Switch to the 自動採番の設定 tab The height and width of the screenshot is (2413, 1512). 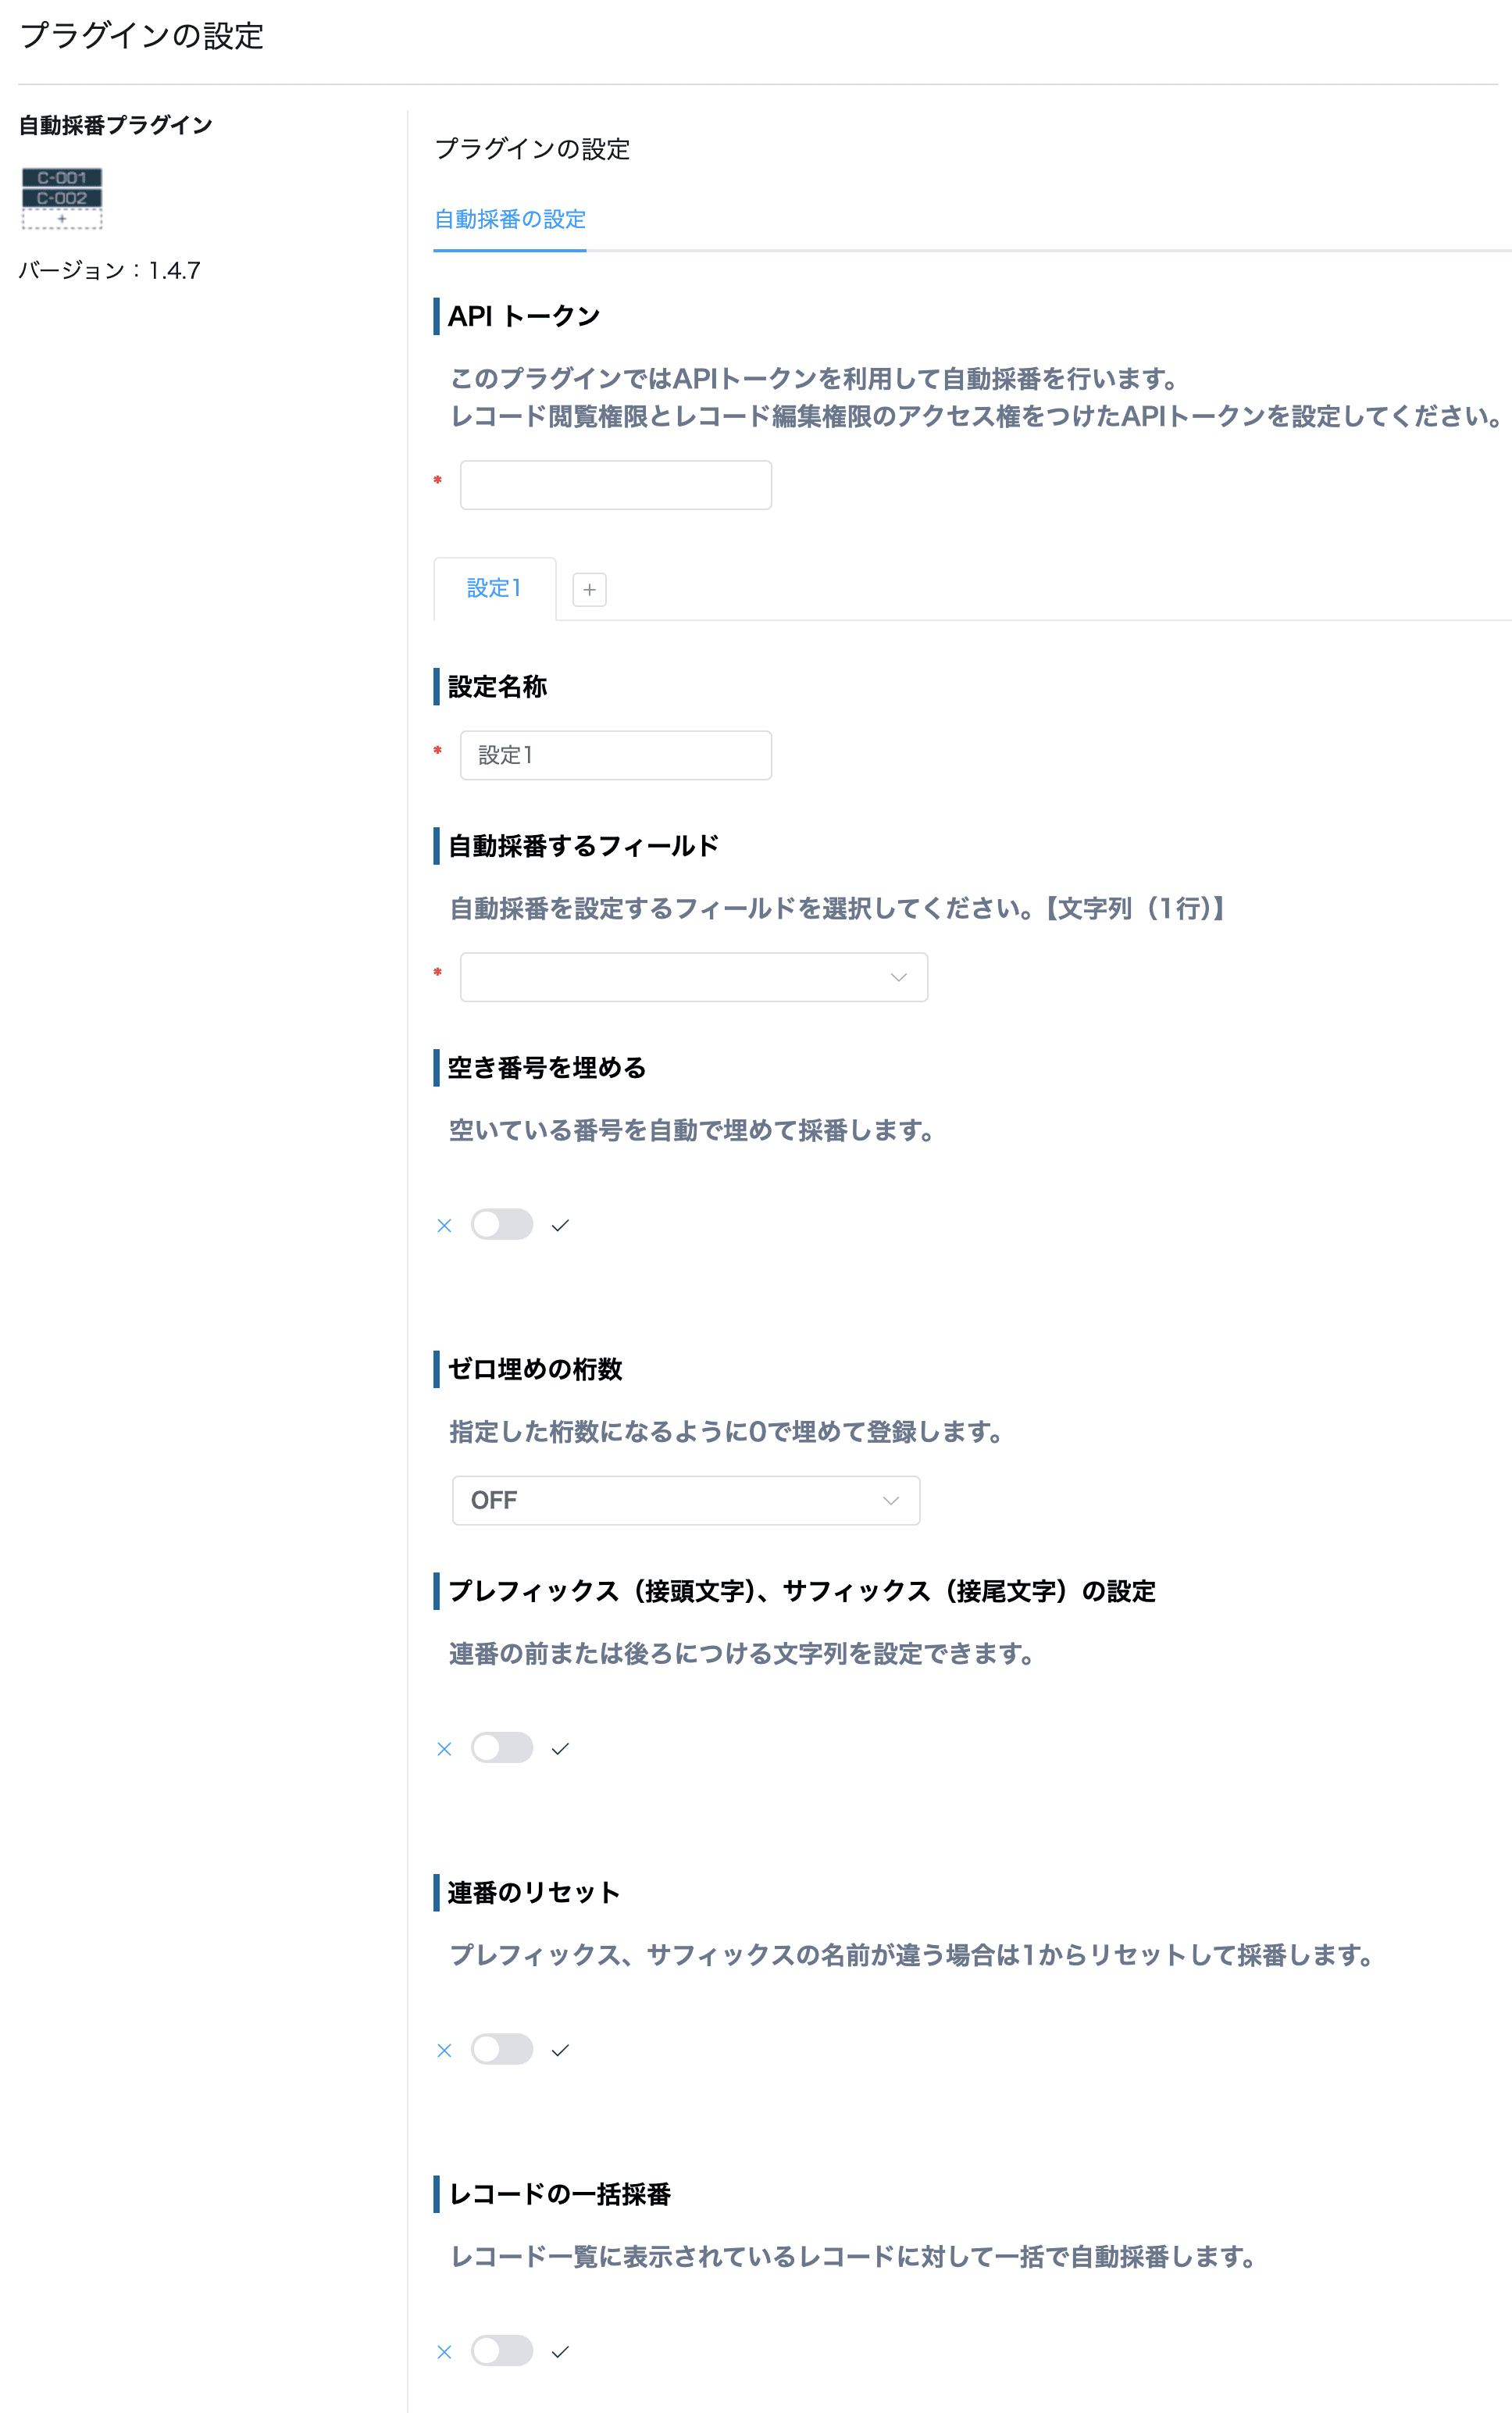coord(510,219)
